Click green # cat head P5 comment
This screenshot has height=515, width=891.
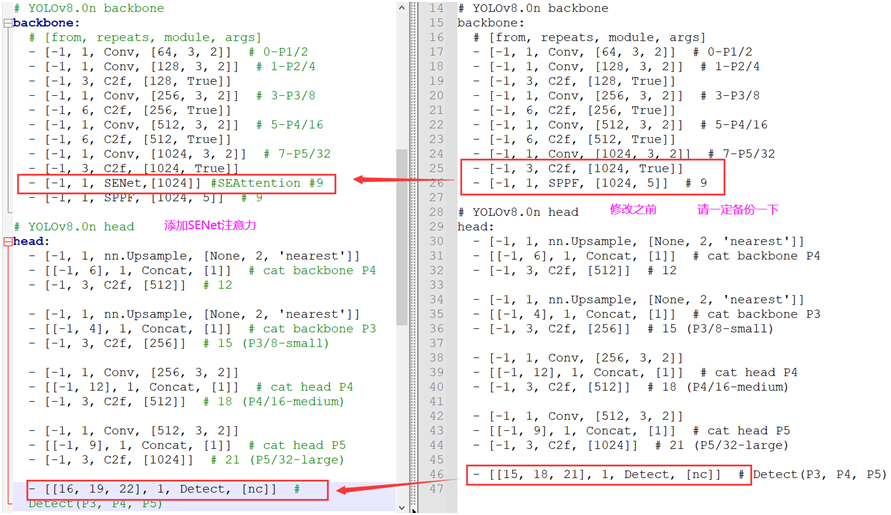[297, 445]
